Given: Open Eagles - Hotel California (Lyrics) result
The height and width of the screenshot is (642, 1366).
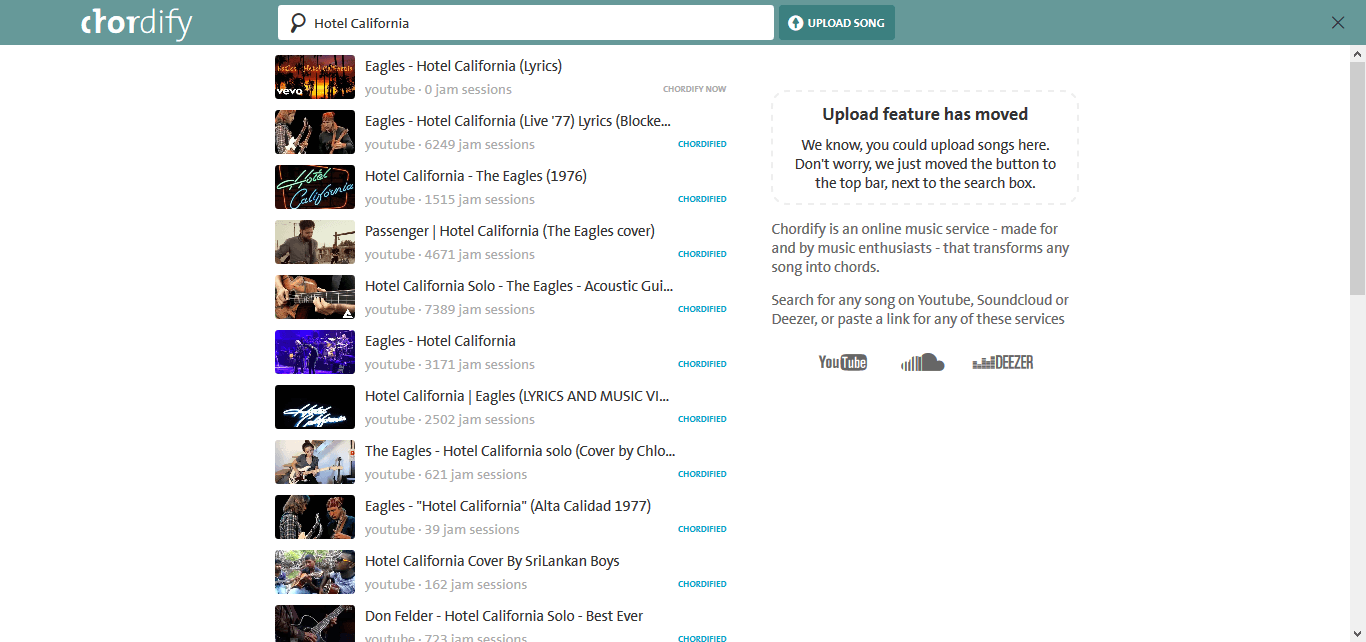Looking at the screenshot, I should (x=463, y=66).
